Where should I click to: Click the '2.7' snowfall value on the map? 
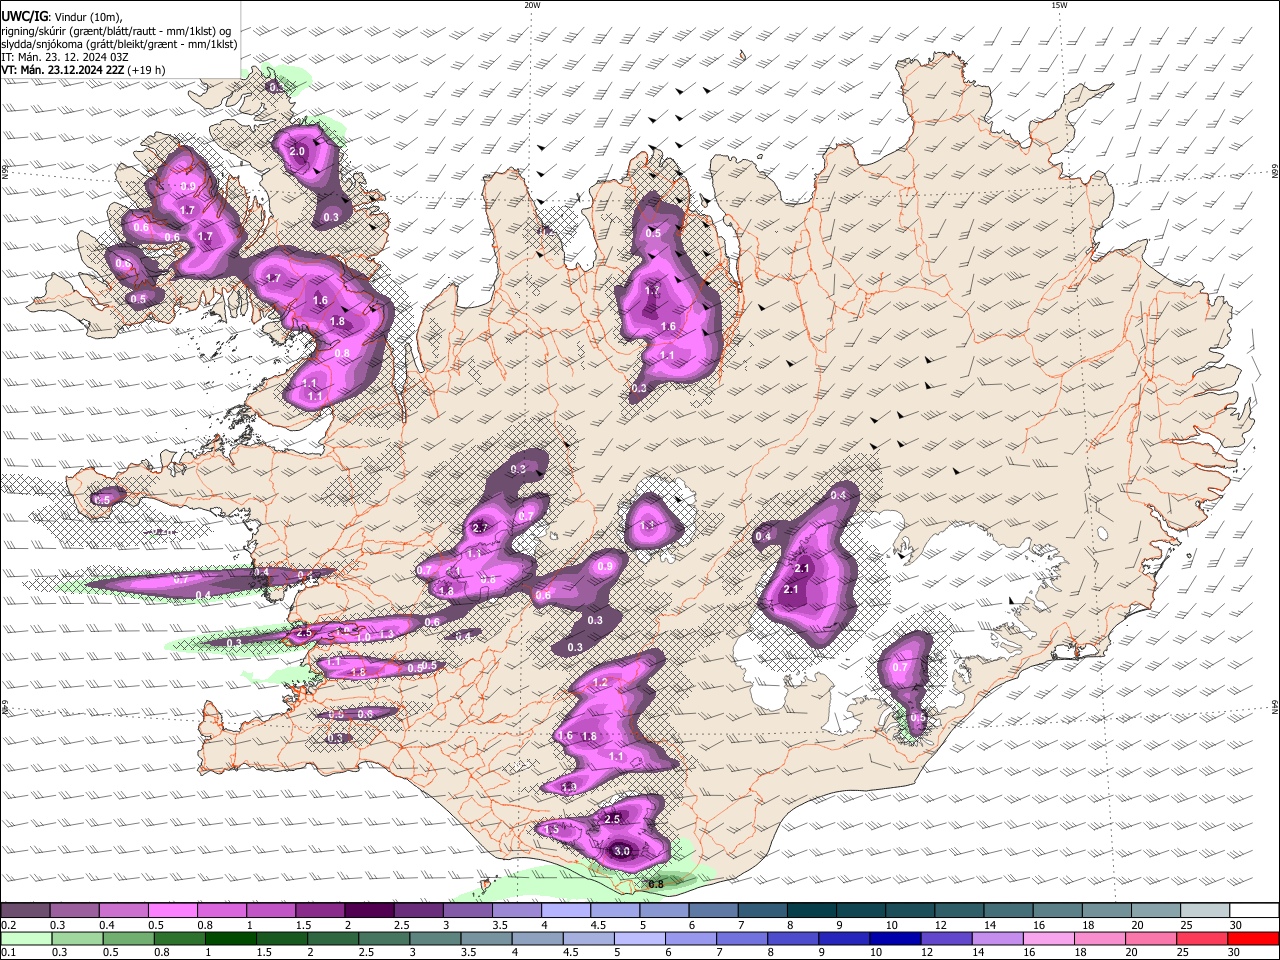click(x=480, y=528)
